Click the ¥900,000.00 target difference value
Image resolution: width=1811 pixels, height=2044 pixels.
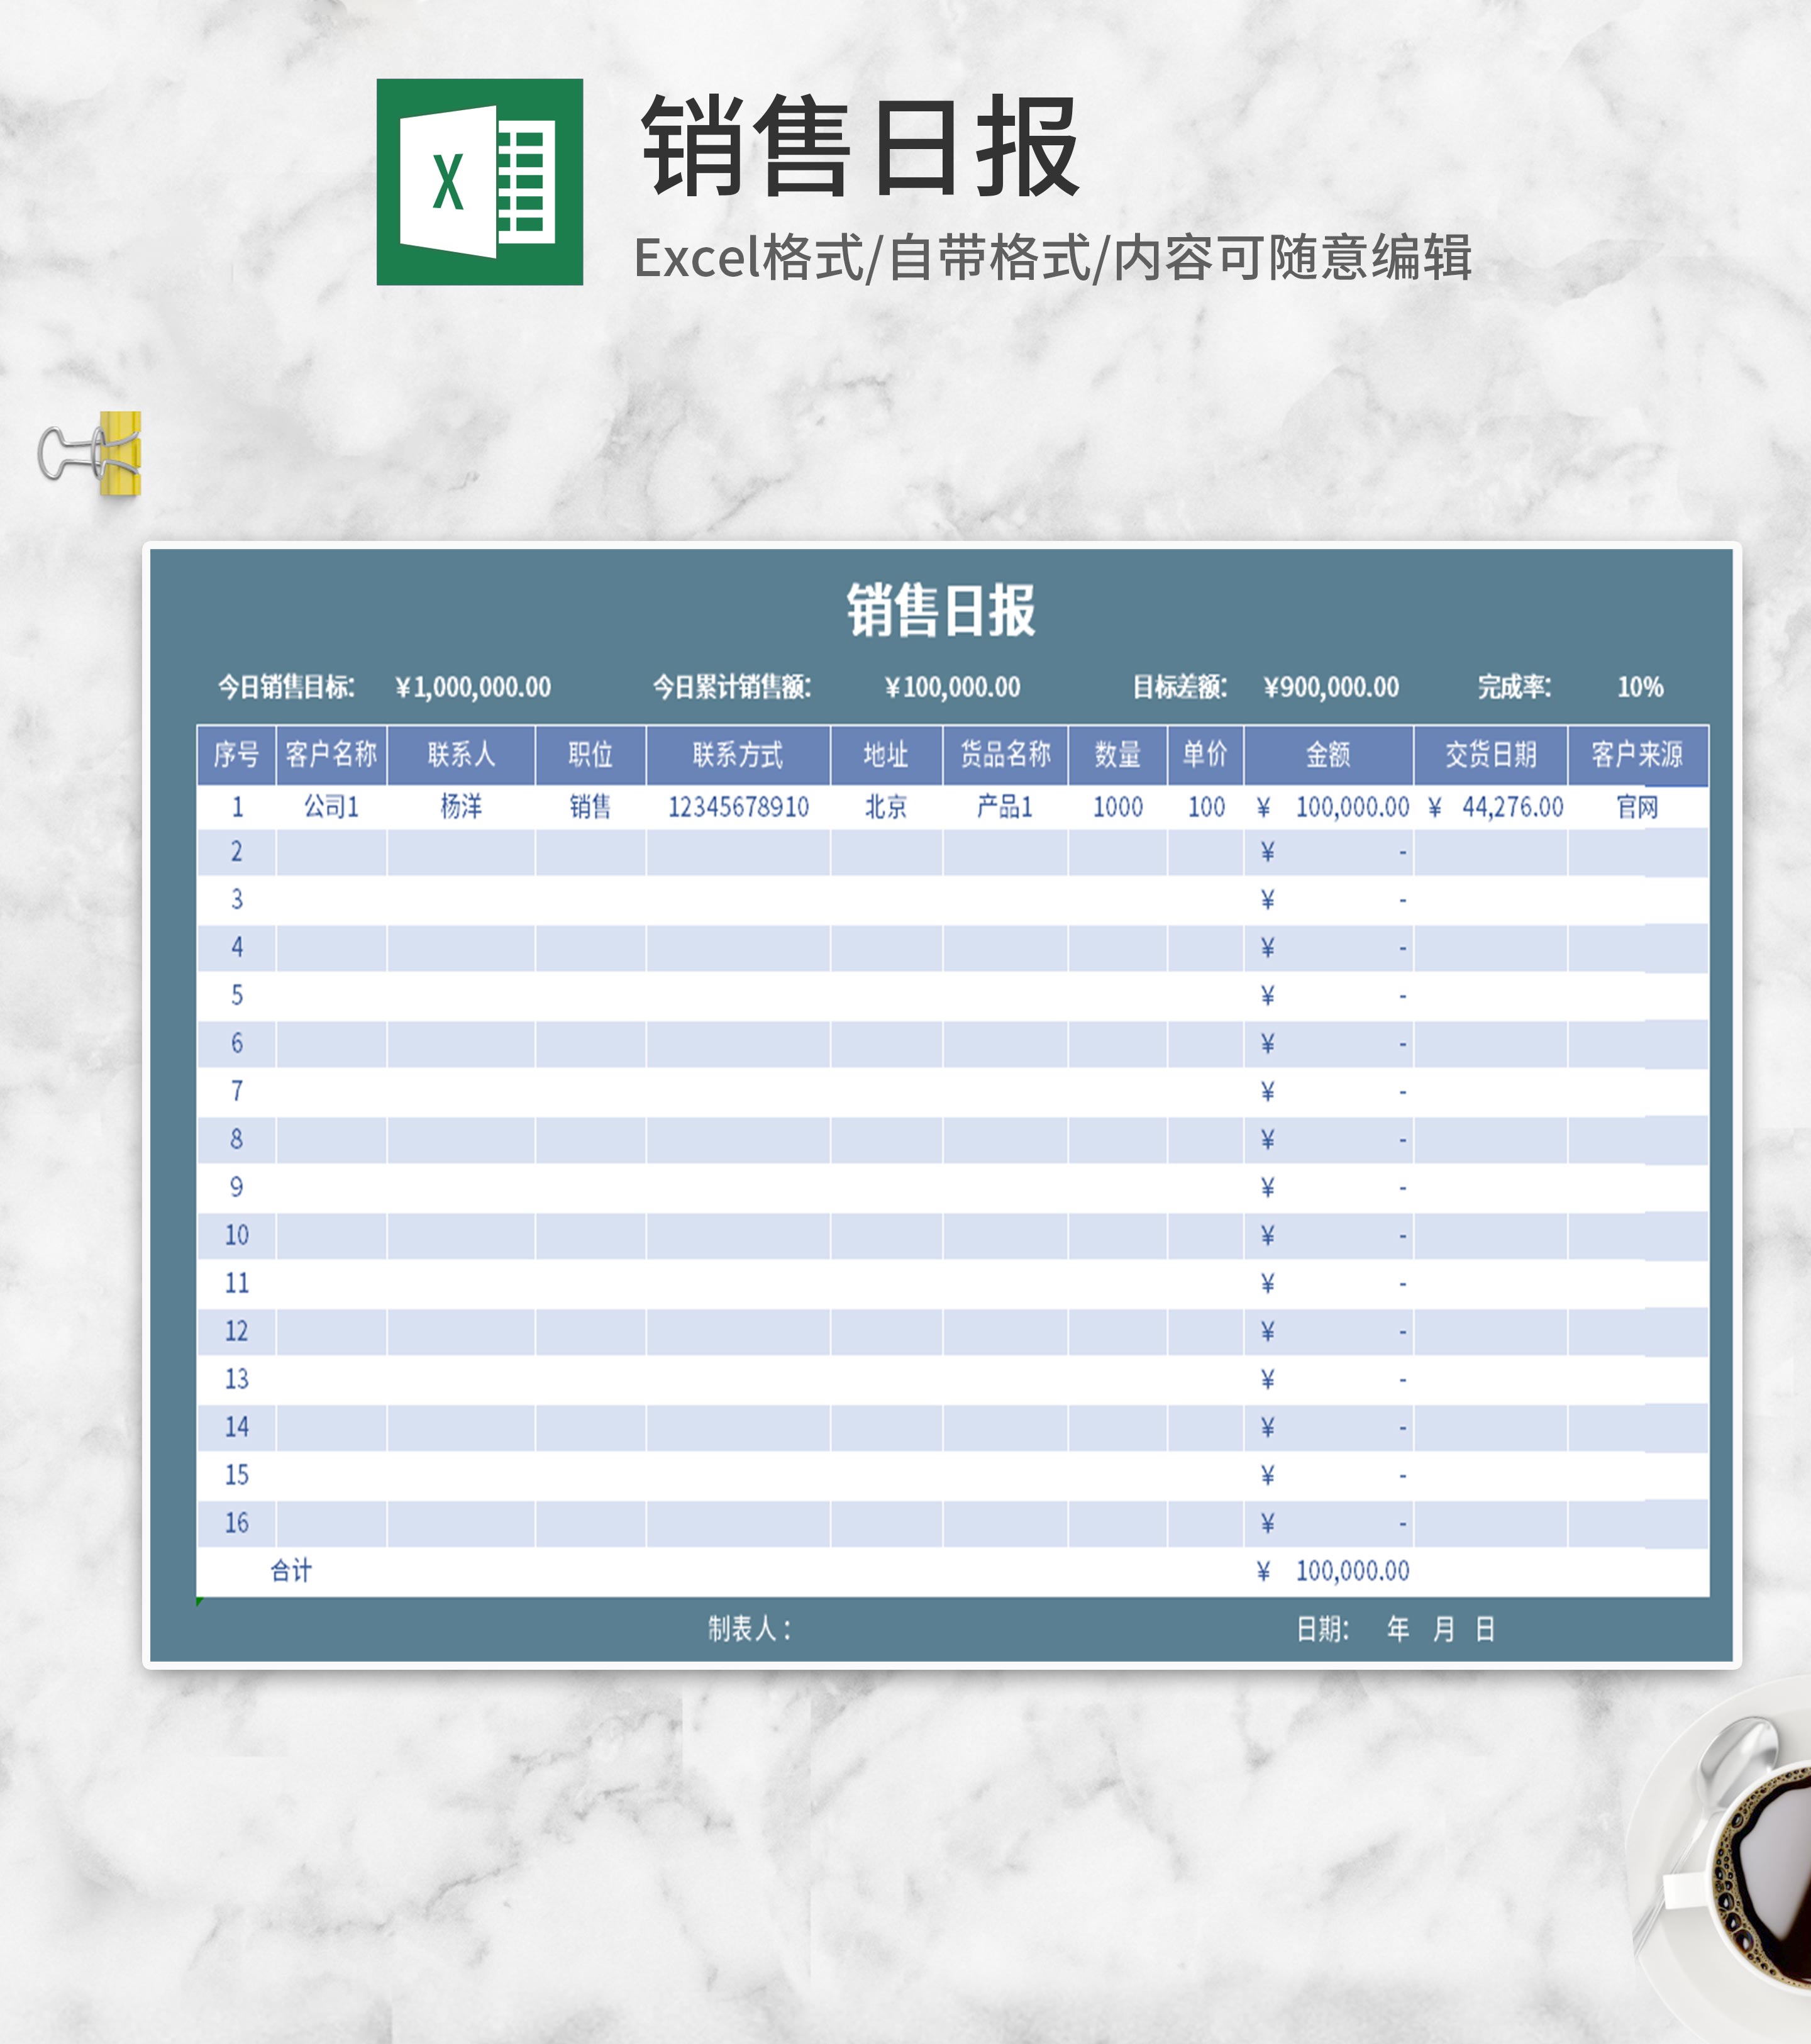1331,687
